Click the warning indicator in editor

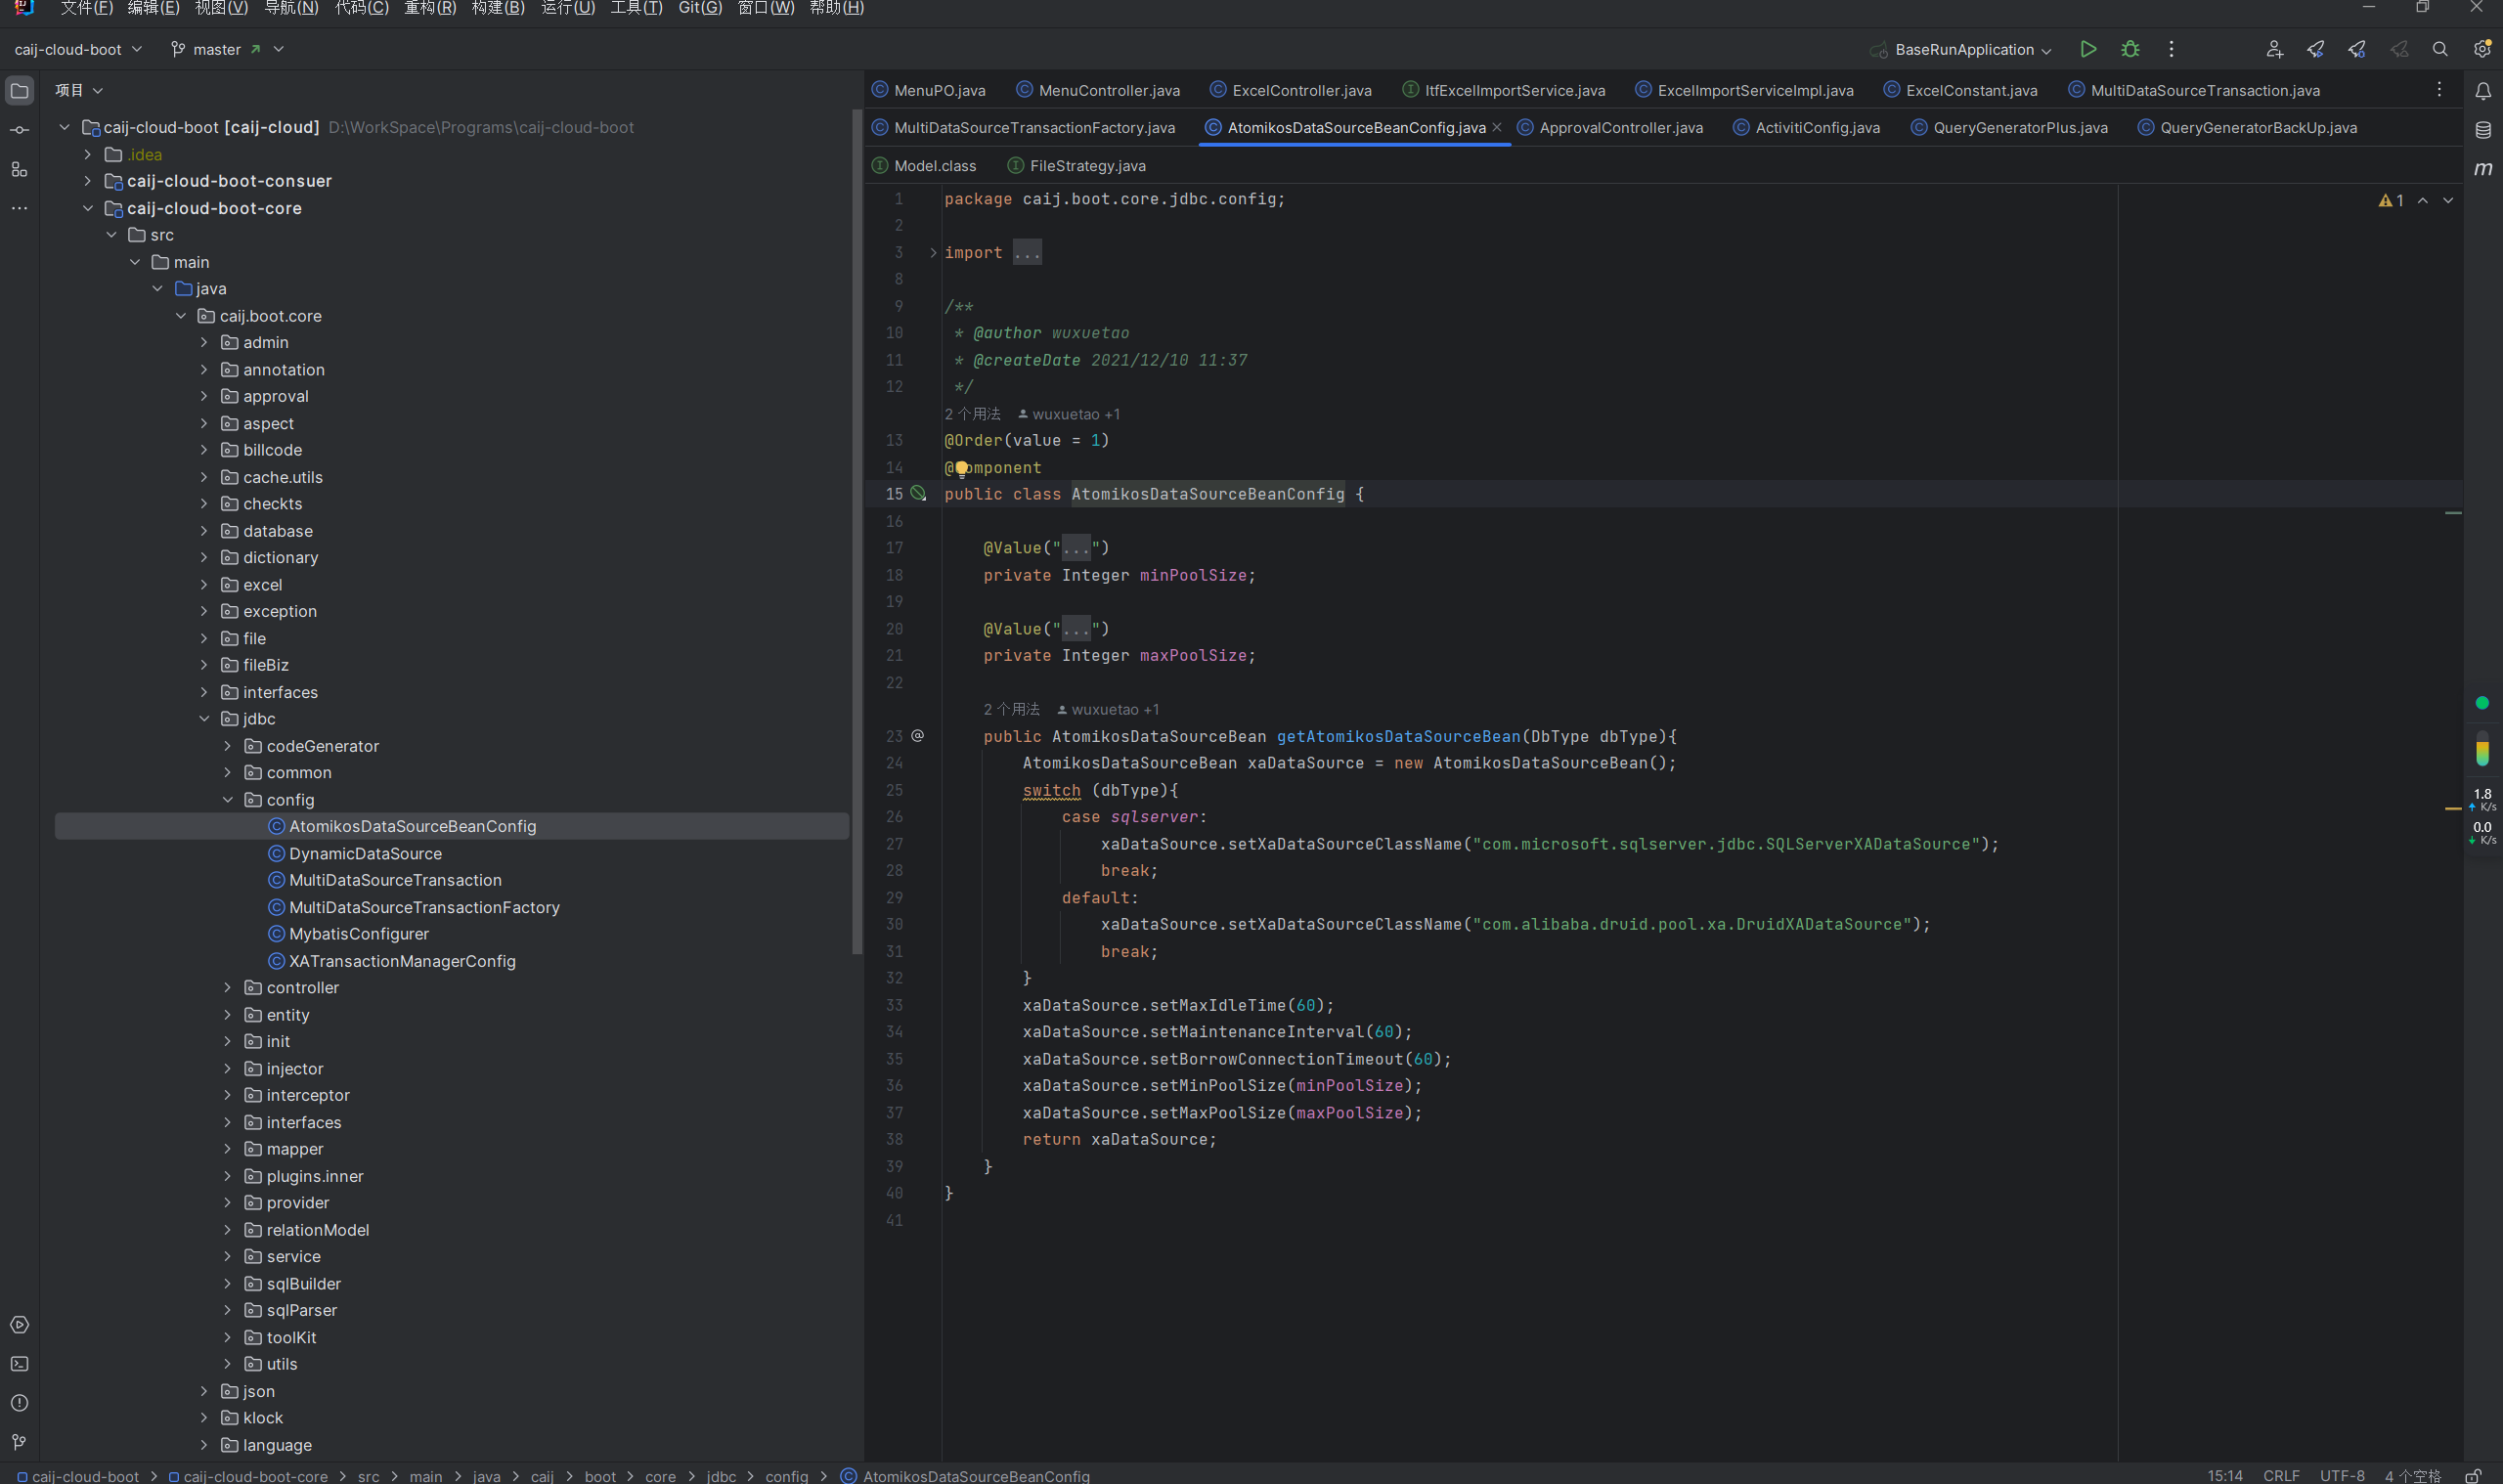(x=2391, y=201)
